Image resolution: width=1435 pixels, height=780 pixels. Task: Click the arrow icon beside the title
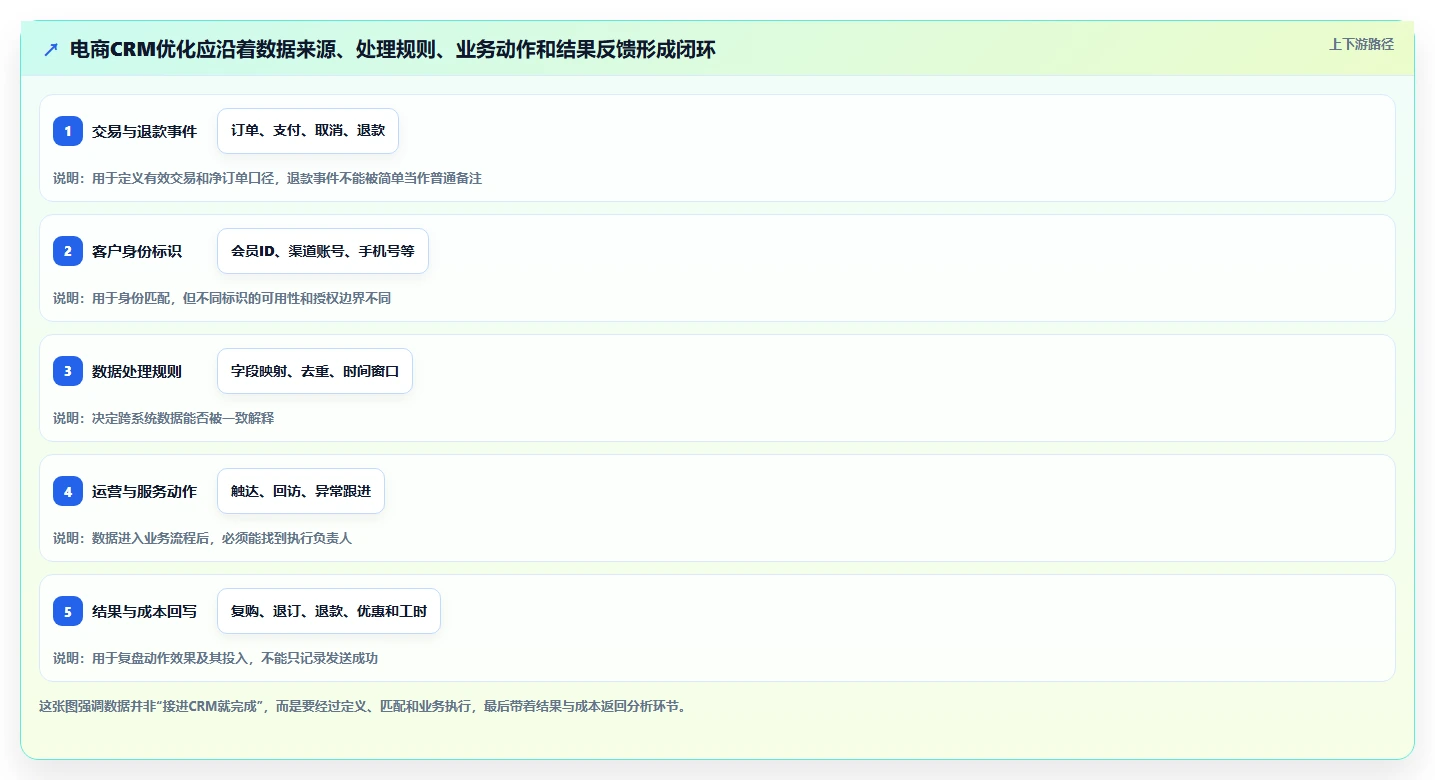pos(51,49)
